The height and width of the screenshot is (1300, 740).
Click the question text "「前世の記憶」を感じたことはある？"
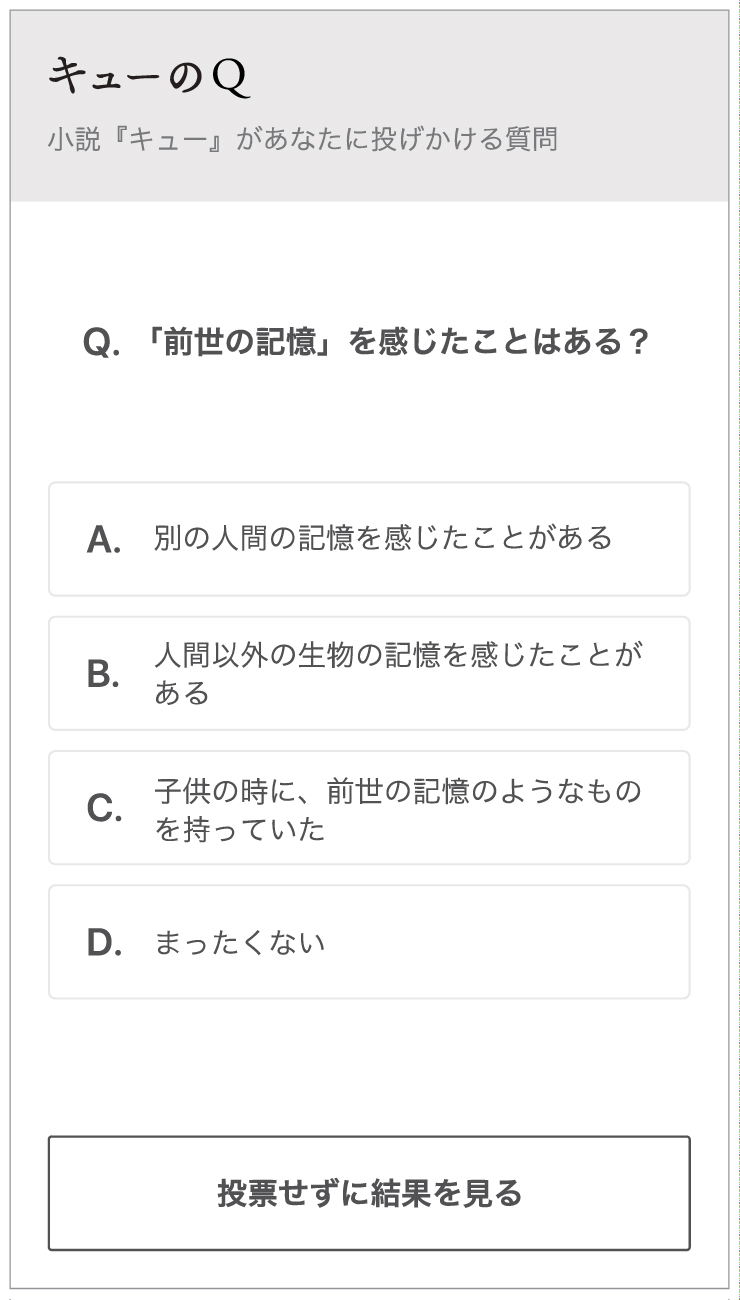pyautogui.click(x=396, y=343)
